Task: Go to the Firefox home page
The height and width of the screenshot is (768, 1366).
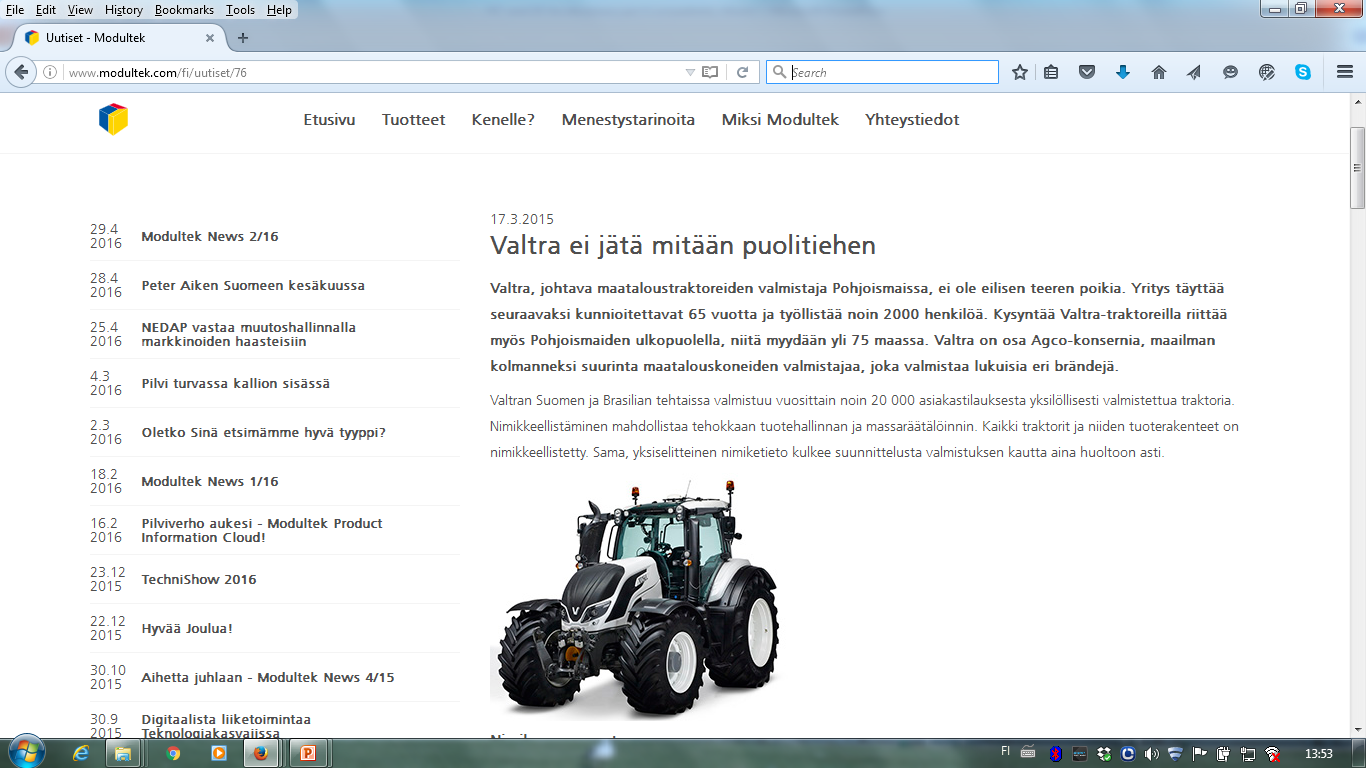Action: click(x=1159, y=72)
